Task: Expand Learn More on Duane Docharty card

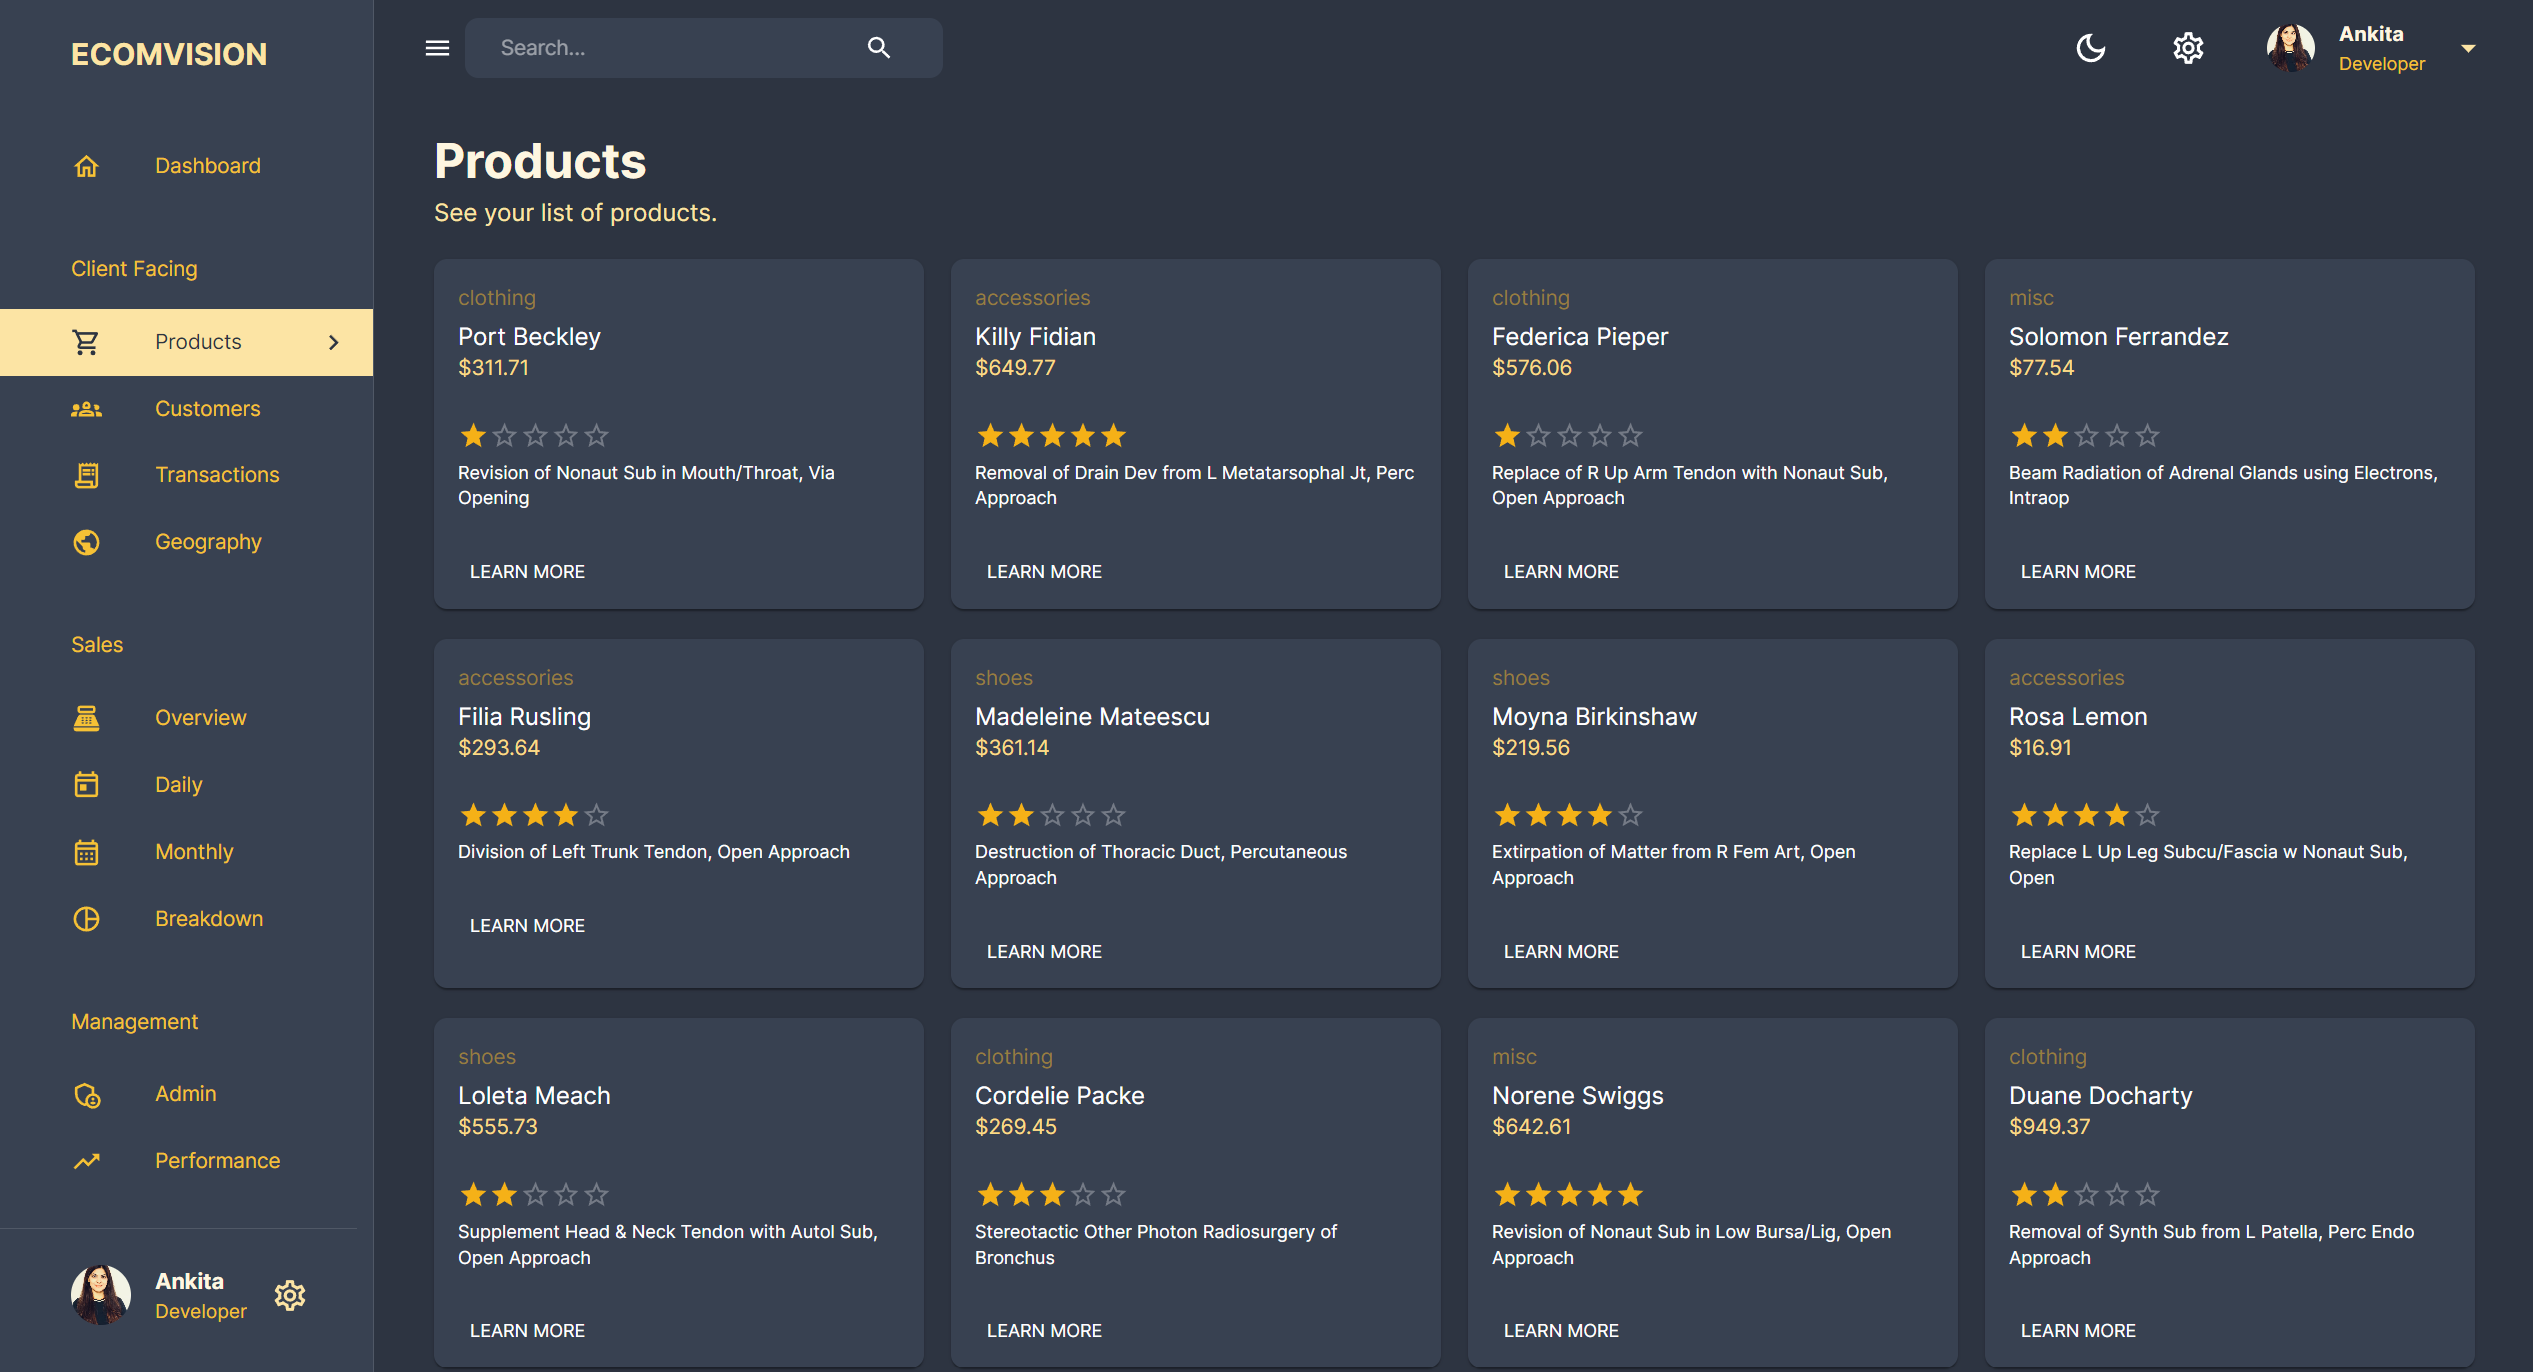Action: pos(2078,1331)
